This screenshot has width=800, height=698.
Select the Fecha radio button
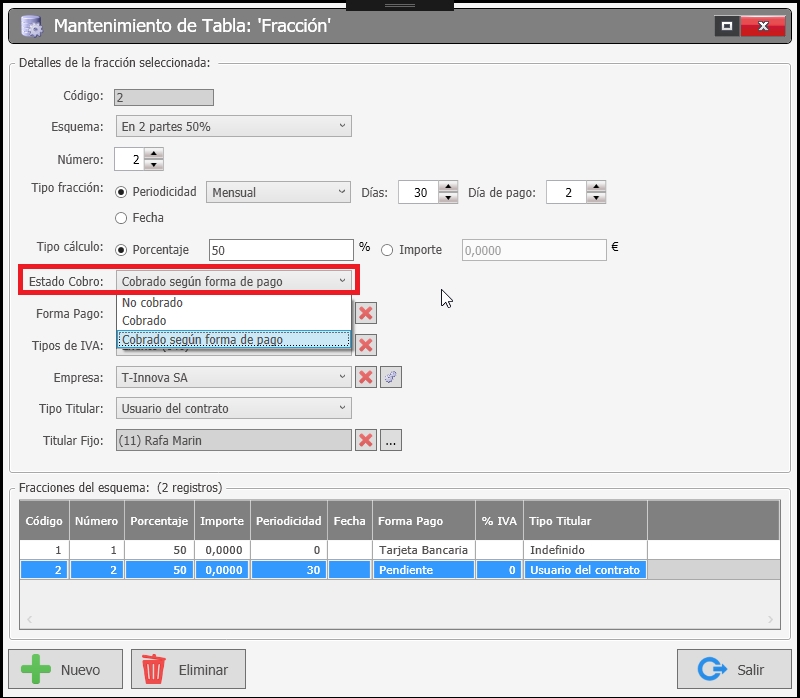(121, 218)
